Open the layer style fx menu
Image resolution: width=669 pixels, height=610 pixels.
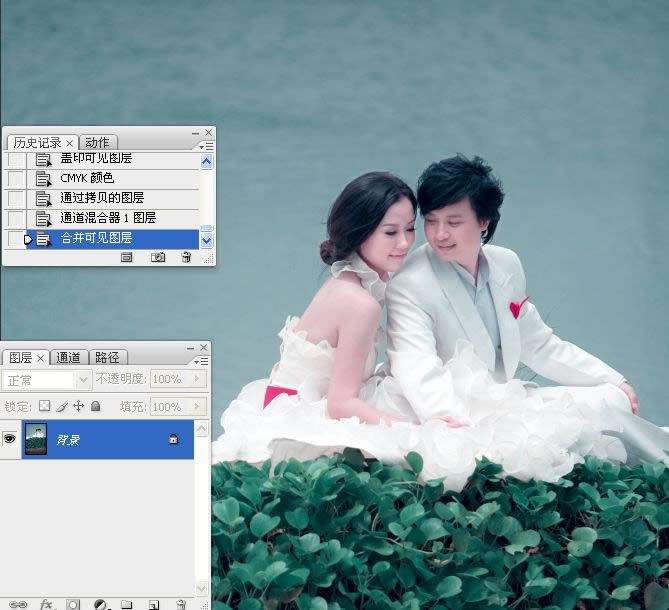point(47,604)
